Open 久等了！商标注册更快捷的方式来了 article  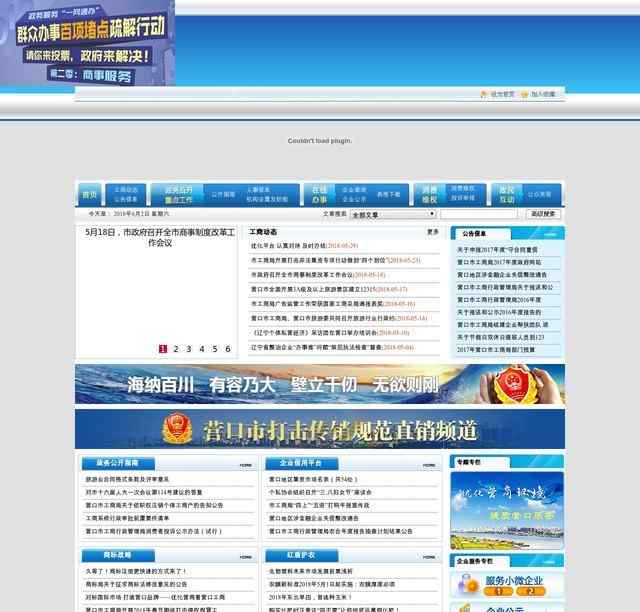(136, 572)
